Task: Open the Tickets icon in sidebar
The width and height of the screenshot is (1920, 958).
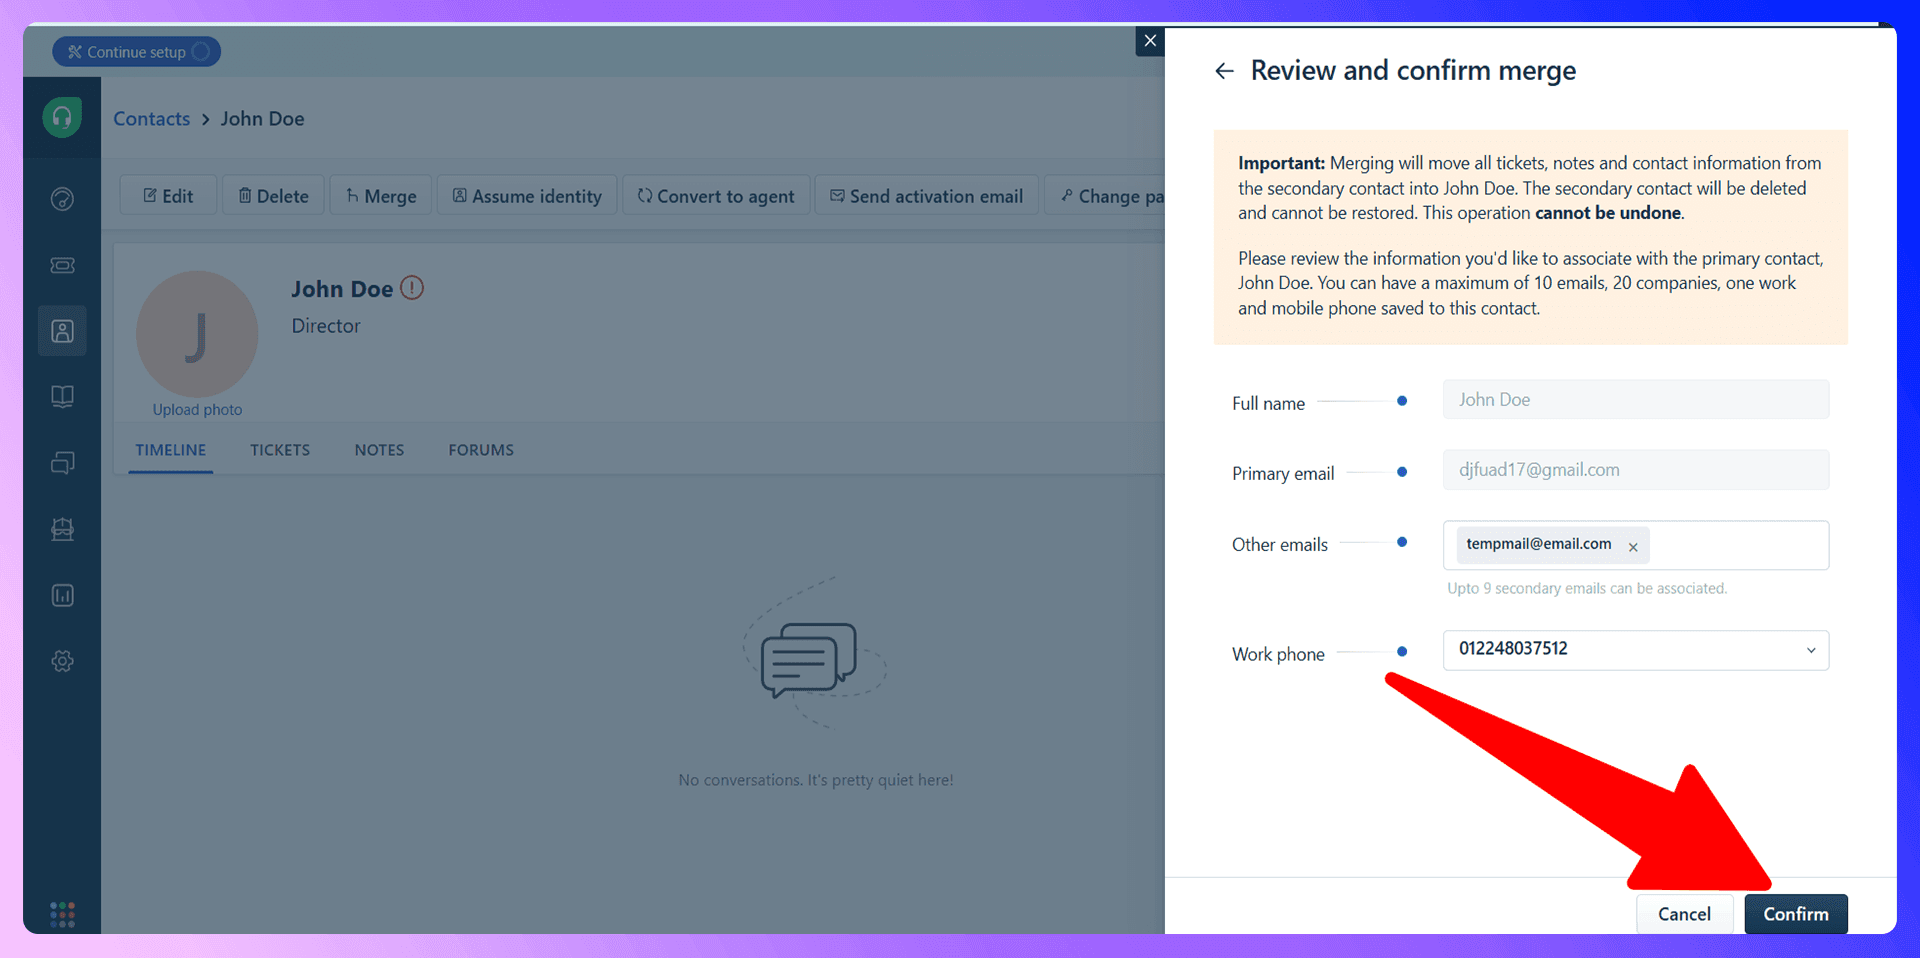Action: pyautogui.click(x=62, y=265)
